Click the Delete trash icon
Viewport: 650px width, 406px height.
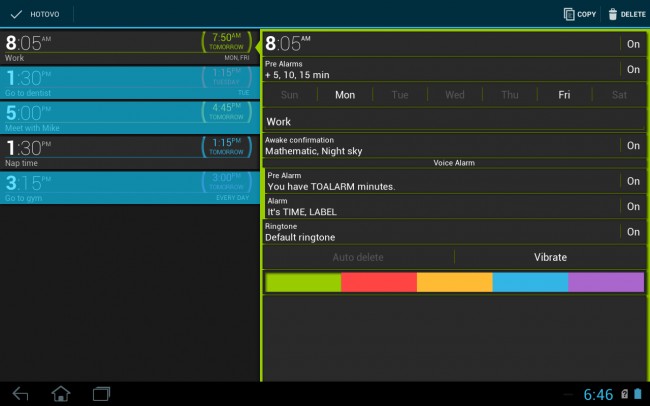613,14
